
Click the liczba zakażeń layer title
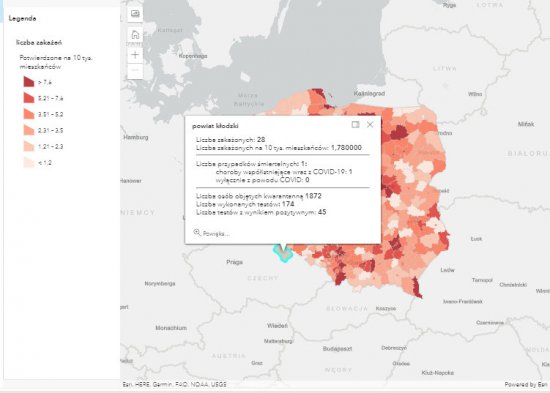pos(39,42)
